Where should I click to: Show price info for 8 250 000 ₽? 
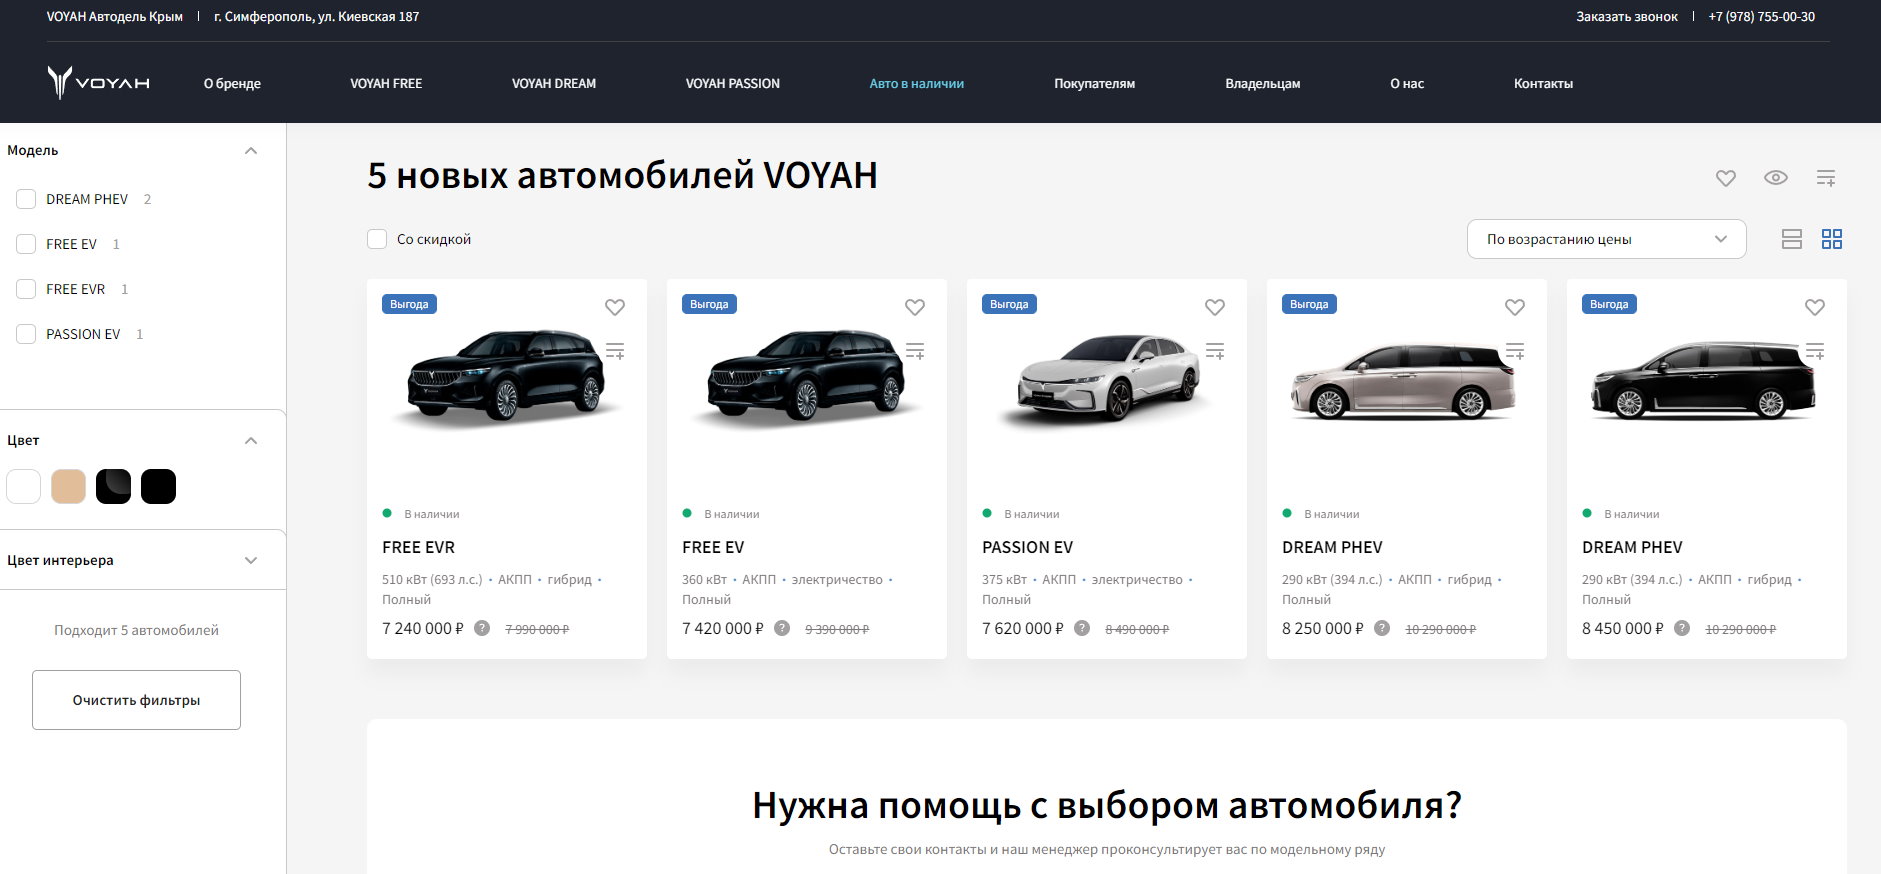pos(1382,628)
